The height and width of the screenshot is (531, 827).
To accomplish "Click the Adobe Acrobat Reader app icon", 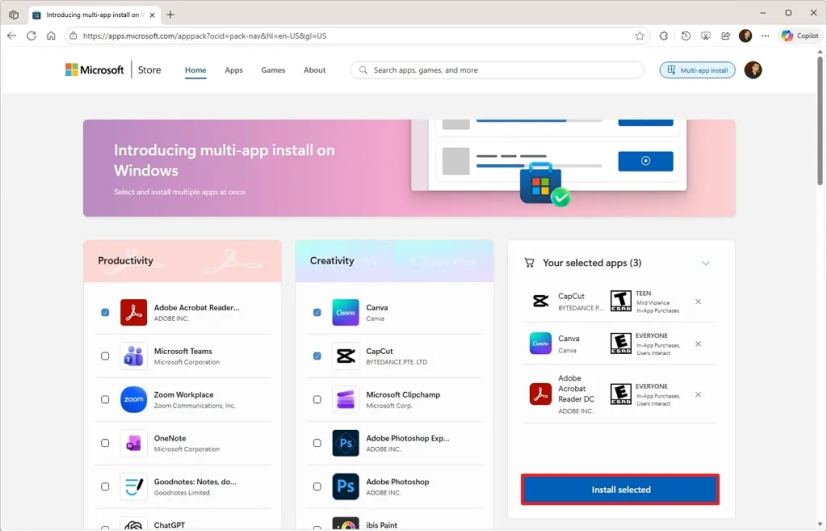I will click(x=133, y=312).
